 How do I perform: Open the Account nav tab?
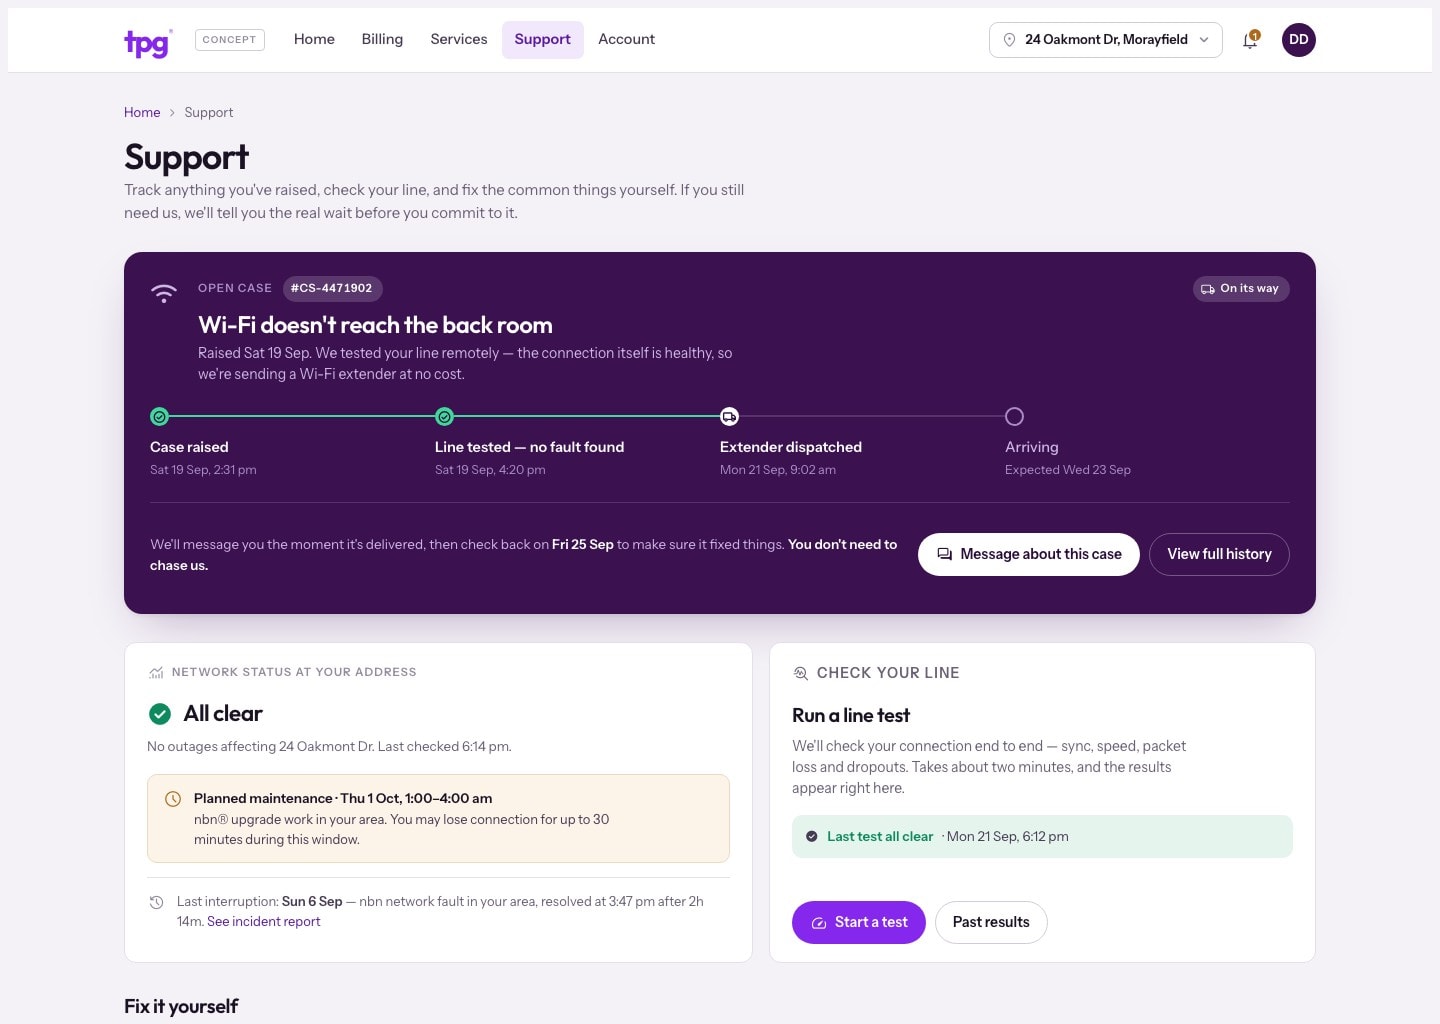tap(627, 39)
